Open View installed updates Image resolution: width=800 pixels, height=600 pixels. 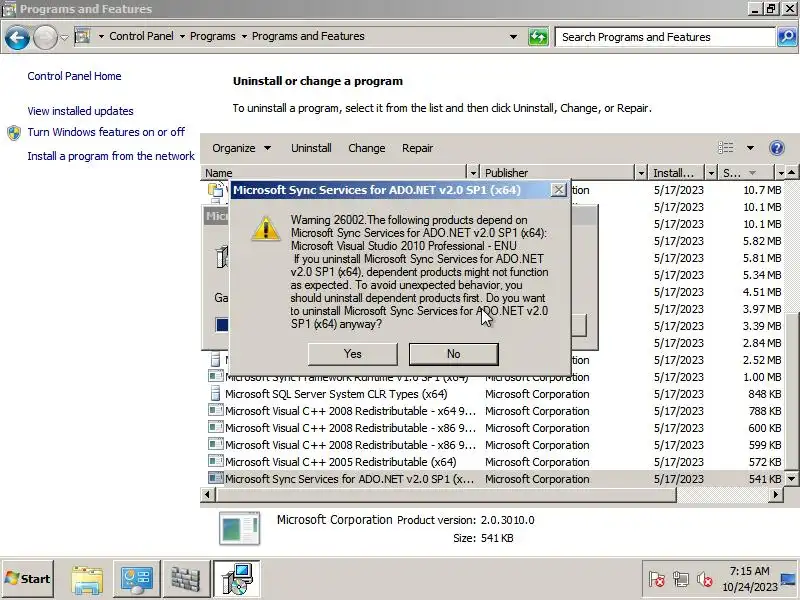click(81, 111)
